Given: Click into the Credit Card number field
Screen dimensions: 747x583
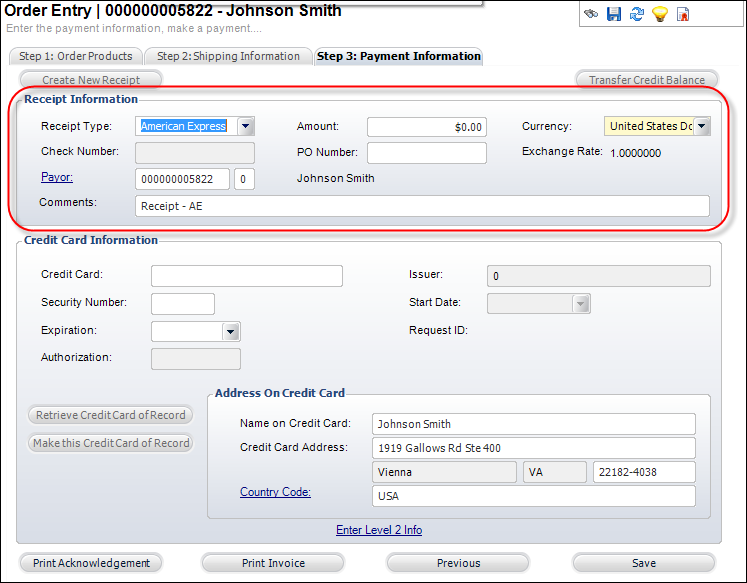Looking at the screenshot, I should [x=246, y=276].
